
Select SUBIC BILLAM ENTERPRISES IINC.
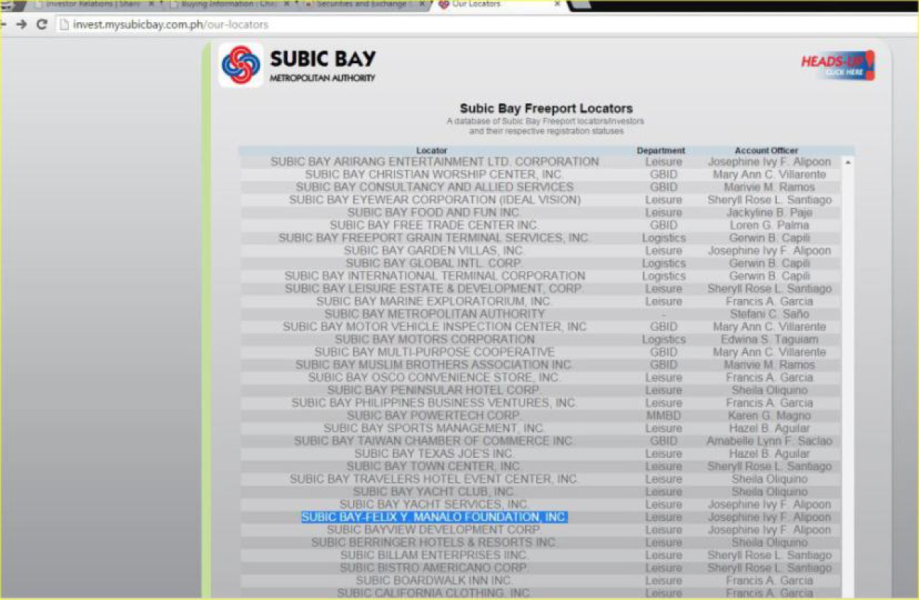tap(434, 555)
